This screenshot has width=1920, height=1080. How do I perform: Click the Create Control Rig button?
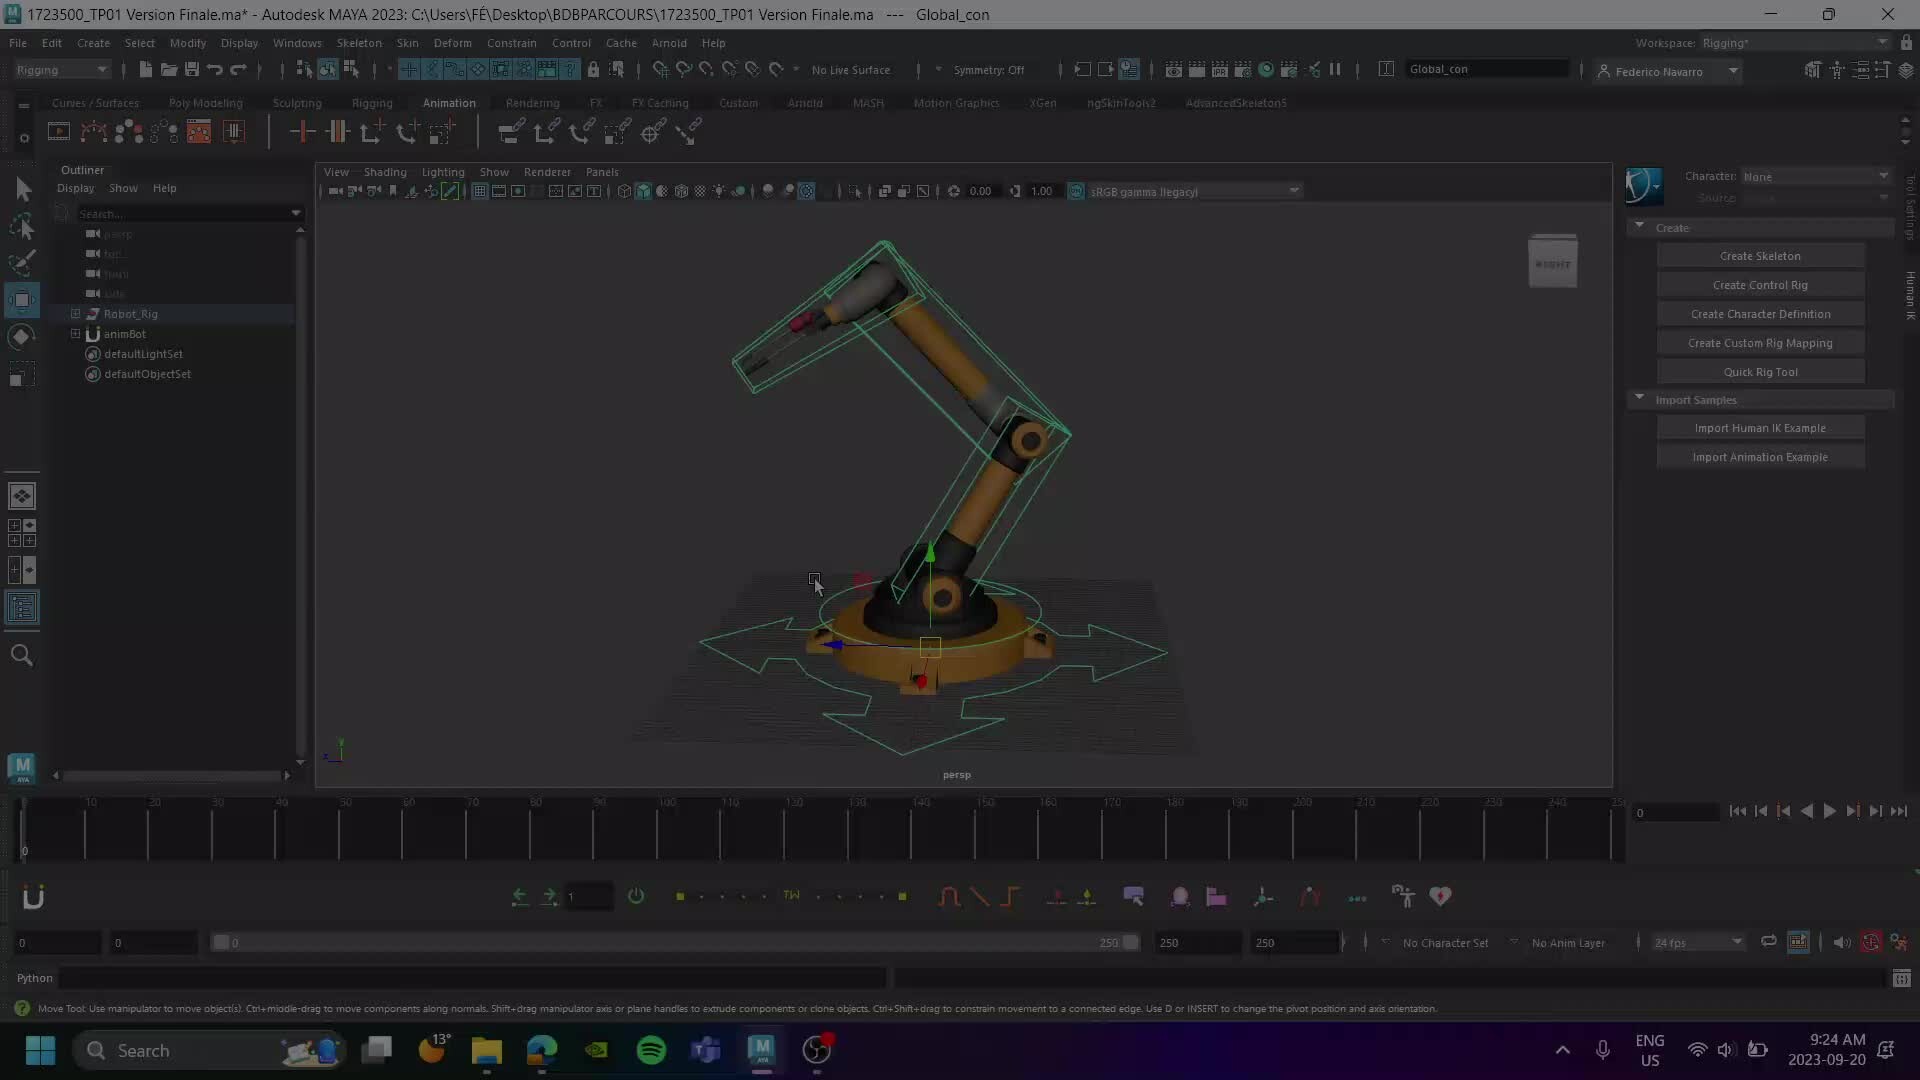tap(1760, 284)
